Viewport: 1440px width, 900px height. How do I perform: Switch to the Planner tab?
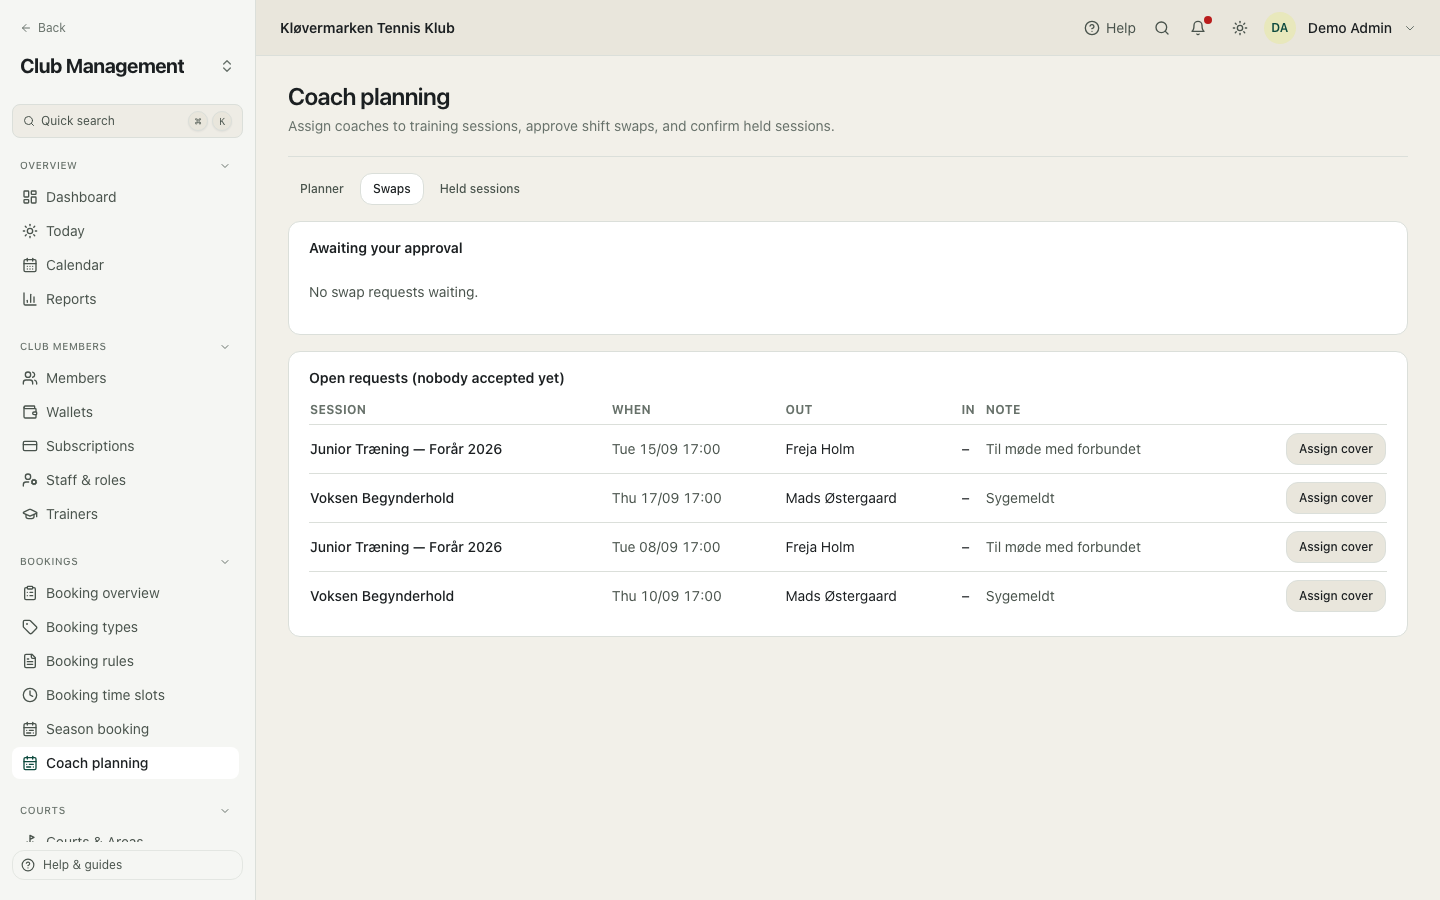[322, 189]
